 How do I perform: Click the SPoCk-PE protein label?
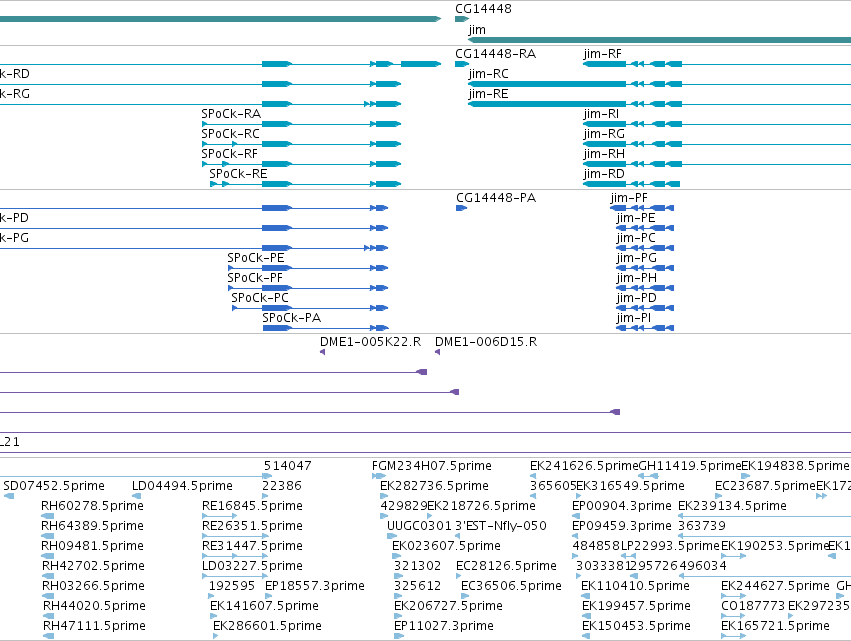coord(256,258)
